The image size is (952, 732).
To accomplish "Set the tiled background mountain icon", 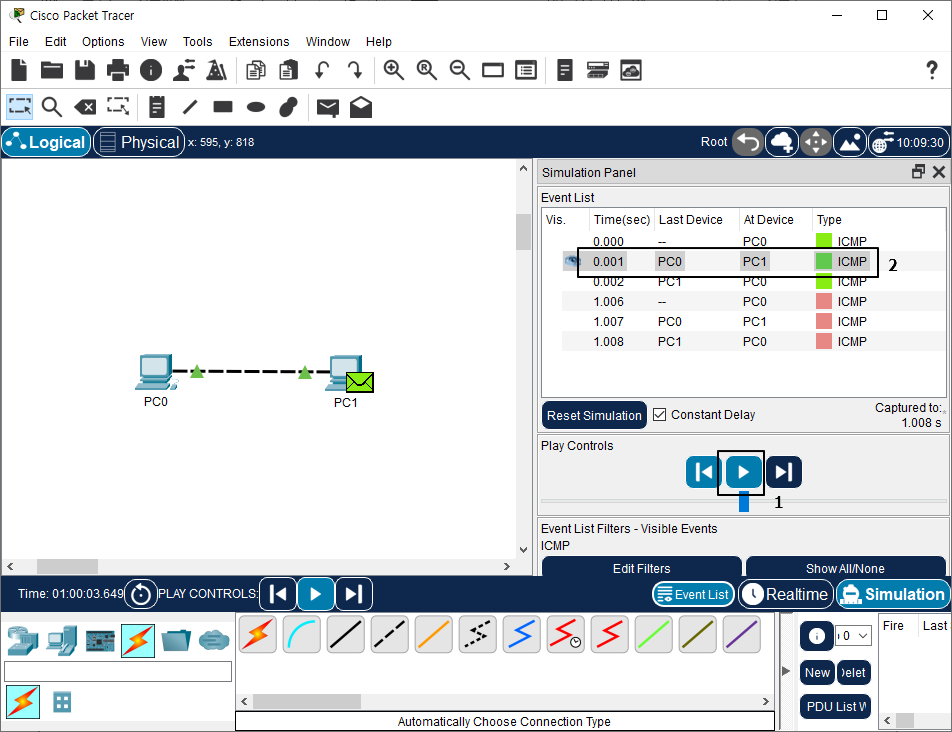I will point(849,143).
